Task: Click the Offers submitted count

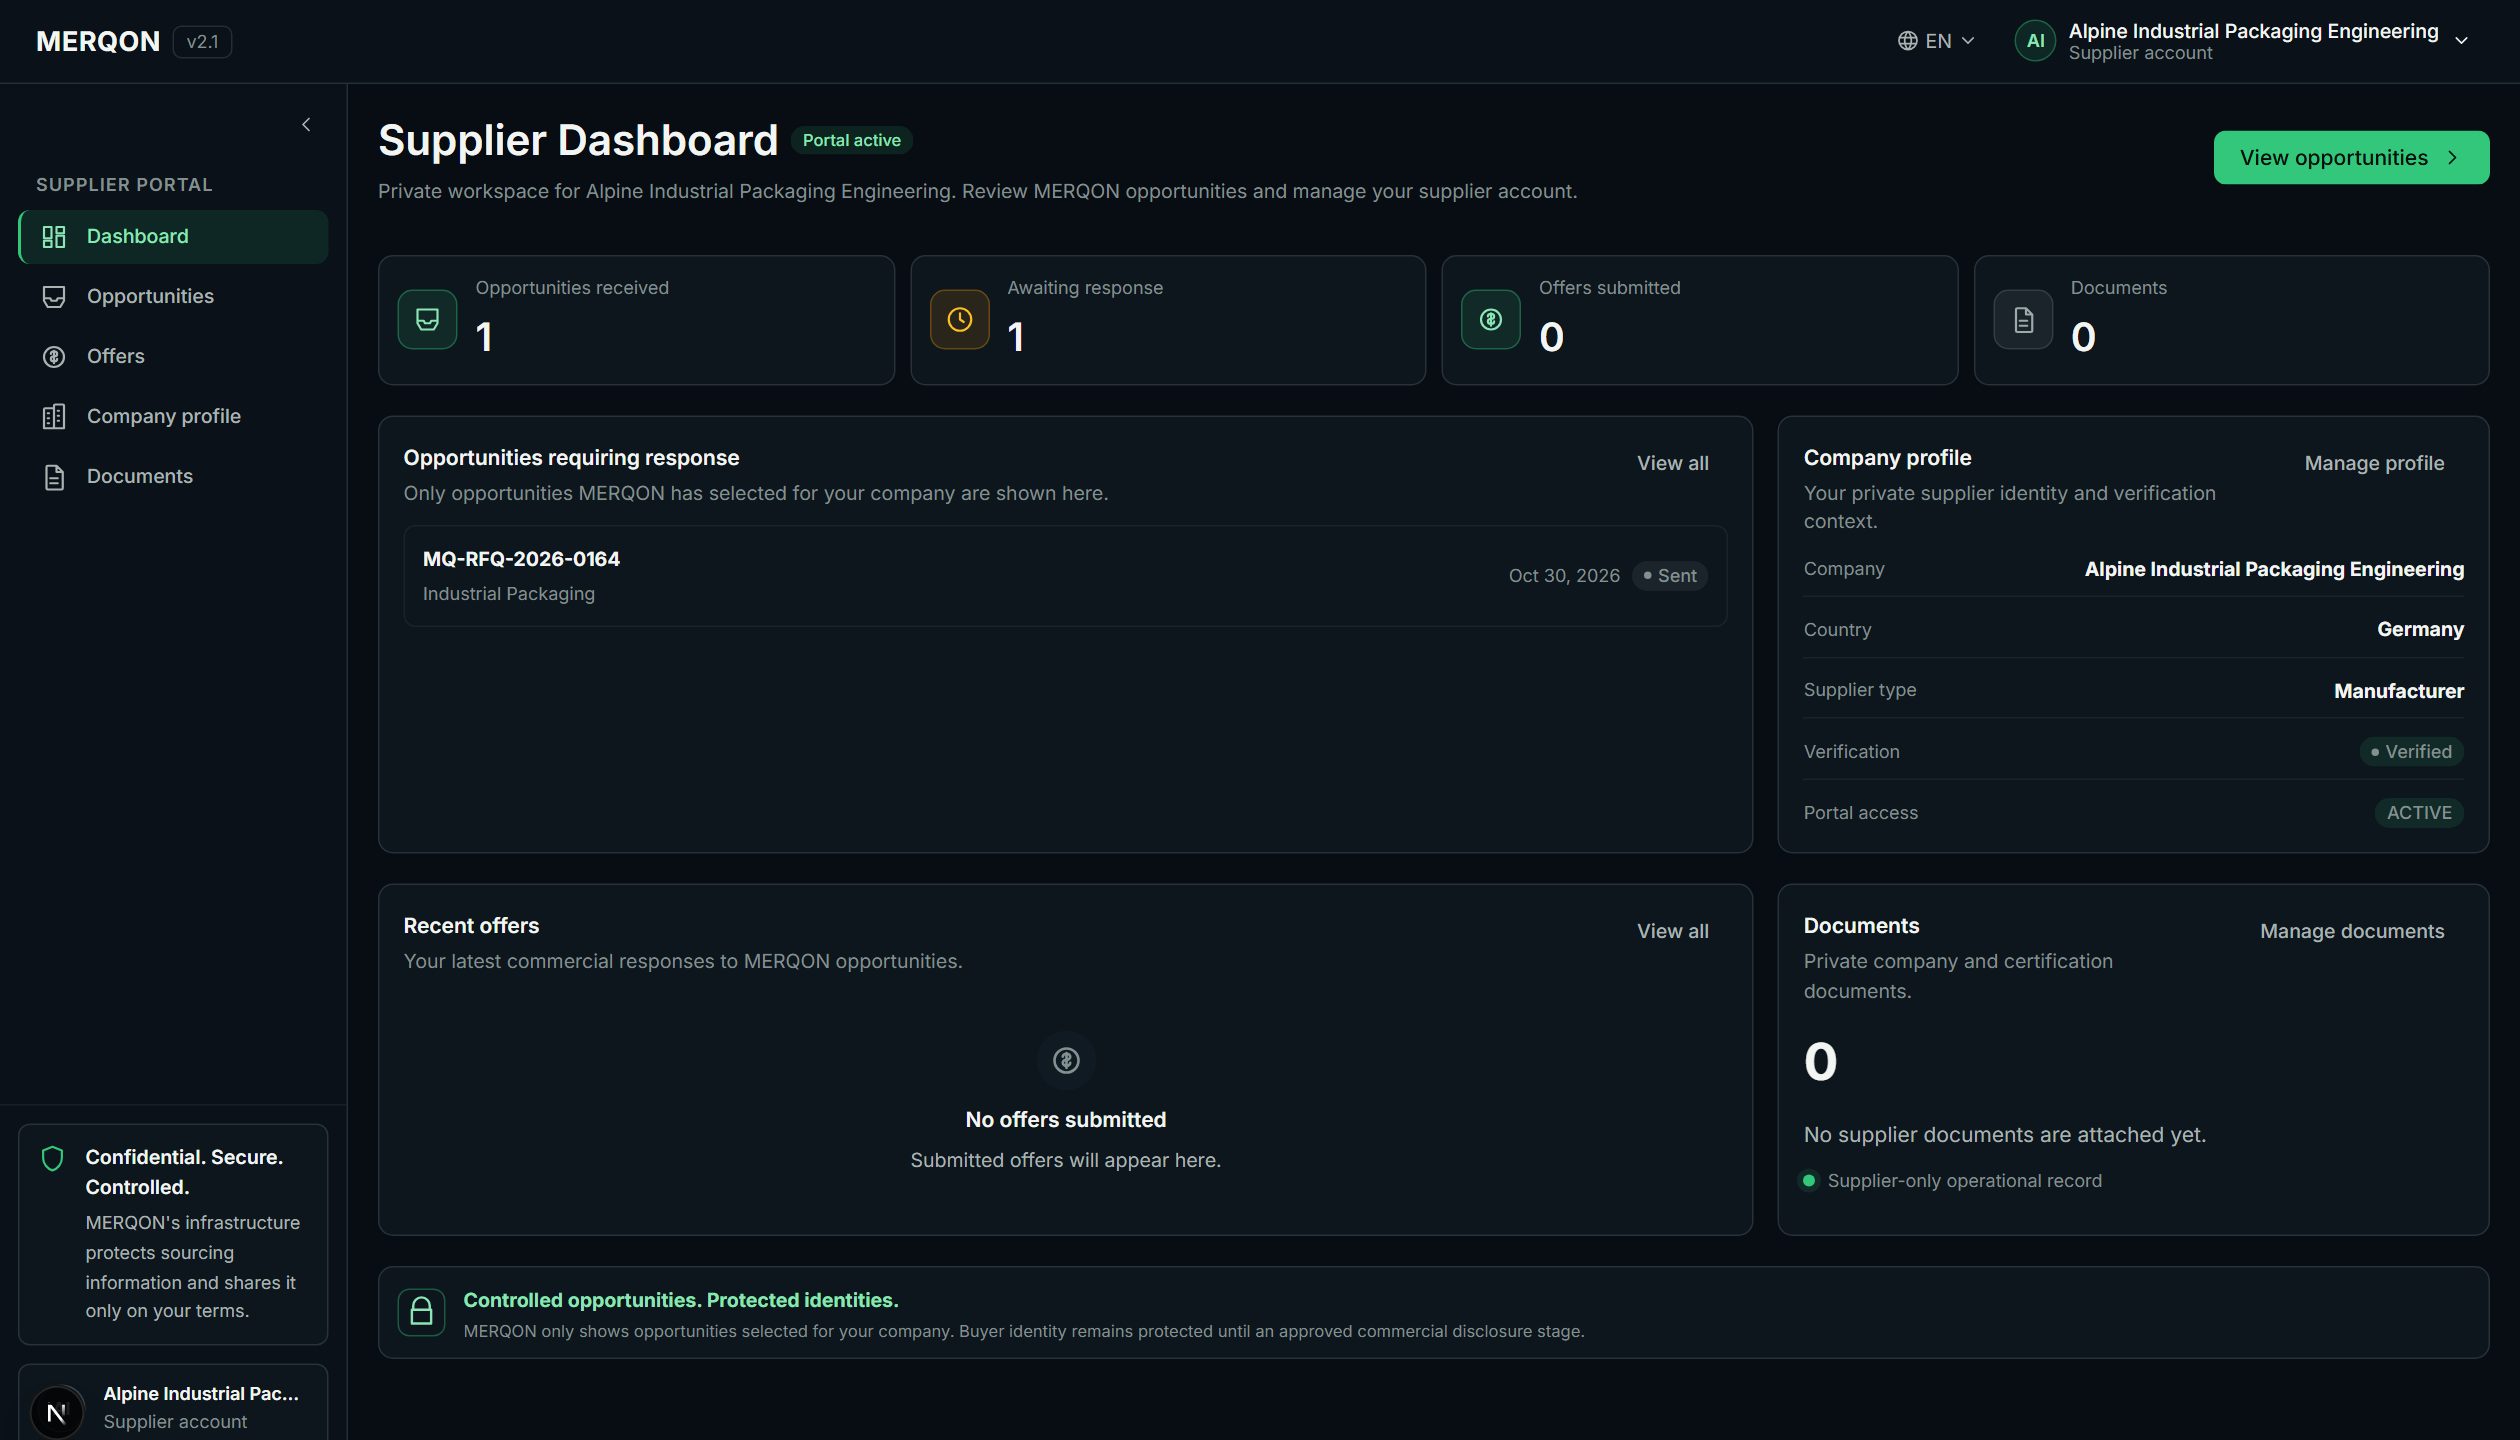Action: pos(1551,337)
